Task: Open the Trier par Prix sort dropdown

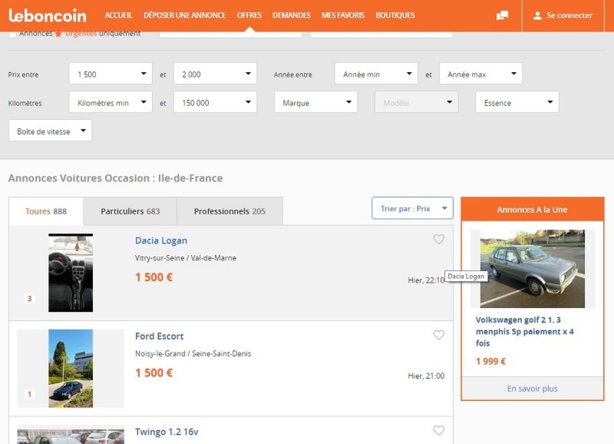Action: tap(412, 208)
